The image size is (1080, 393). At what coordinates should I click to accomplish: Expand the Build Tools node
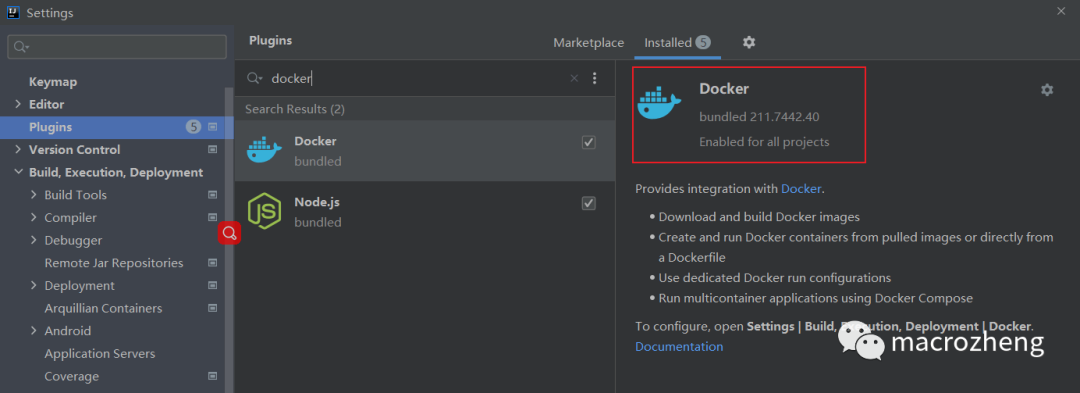[34, 195]
